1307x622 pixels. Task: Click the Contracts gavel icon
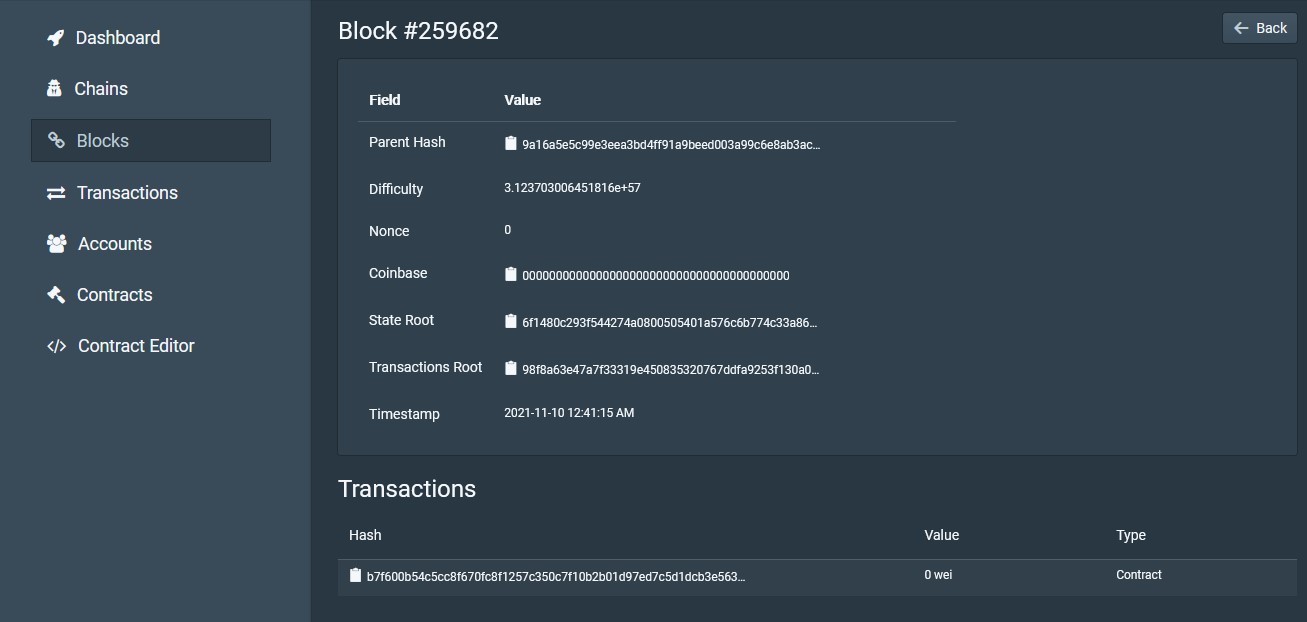[x=56, y=295]
